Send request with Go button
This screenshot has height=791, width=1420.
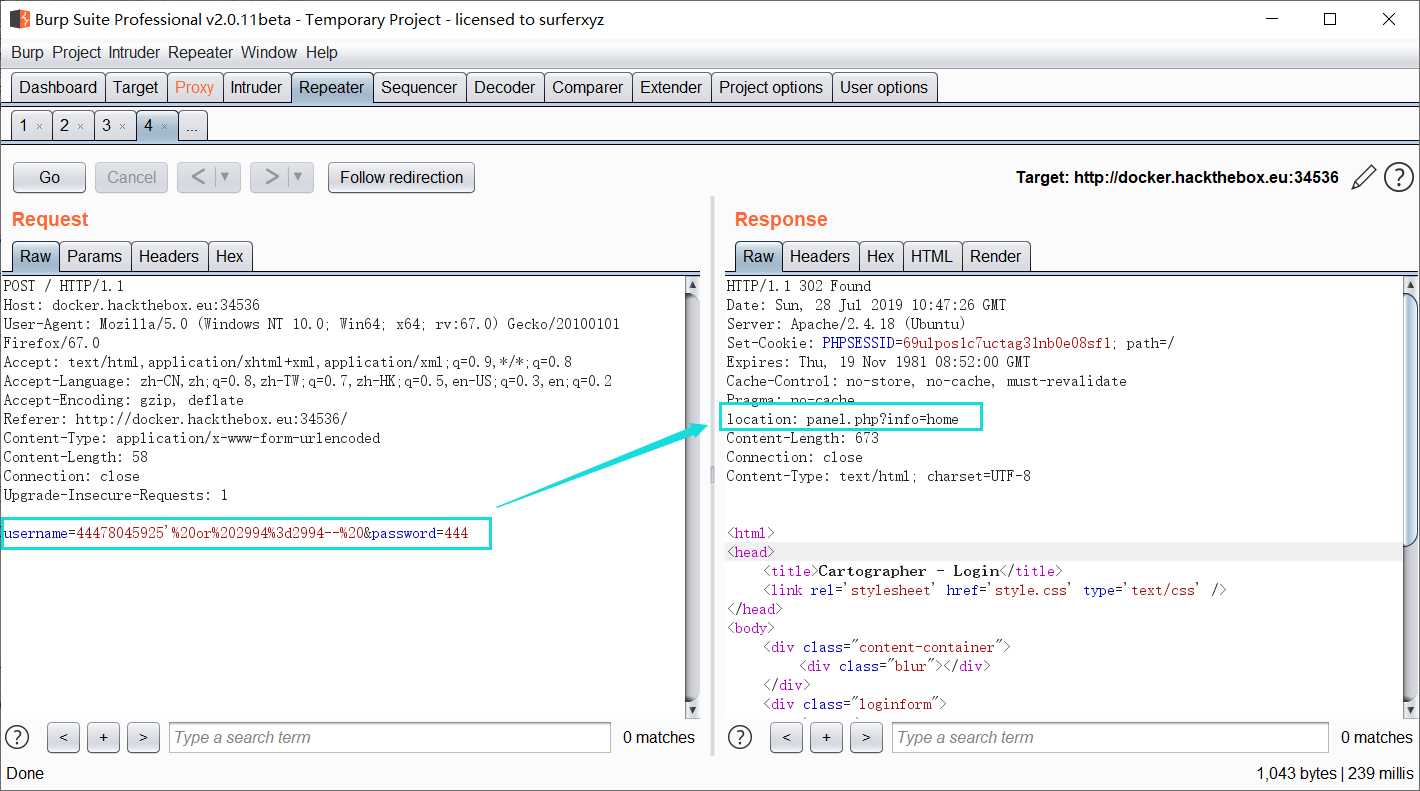point(49,177)
